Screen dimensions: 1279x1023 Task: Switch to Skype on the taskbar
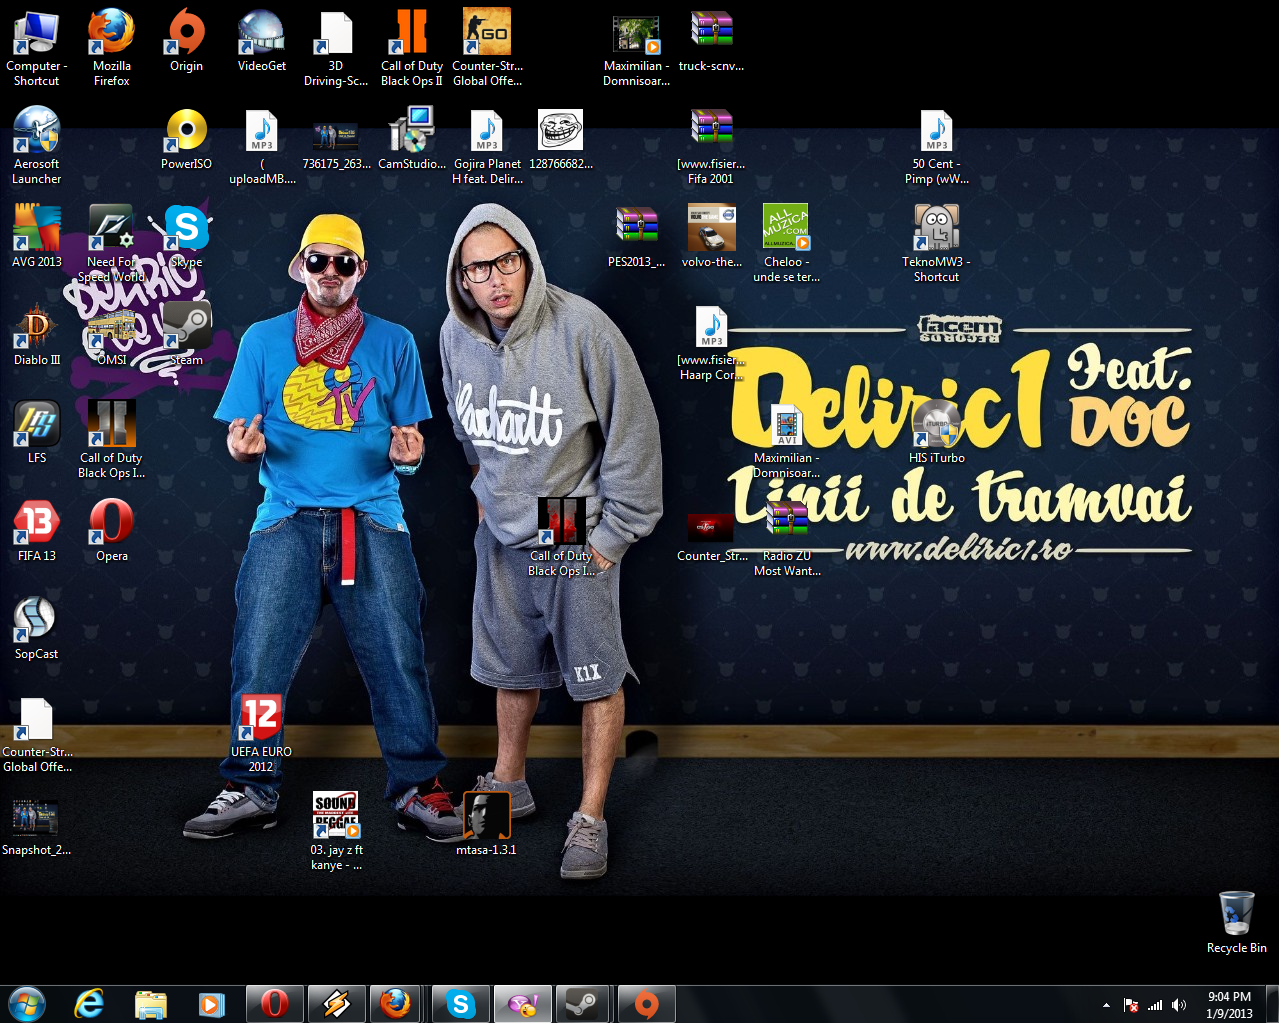point(461,1004)
